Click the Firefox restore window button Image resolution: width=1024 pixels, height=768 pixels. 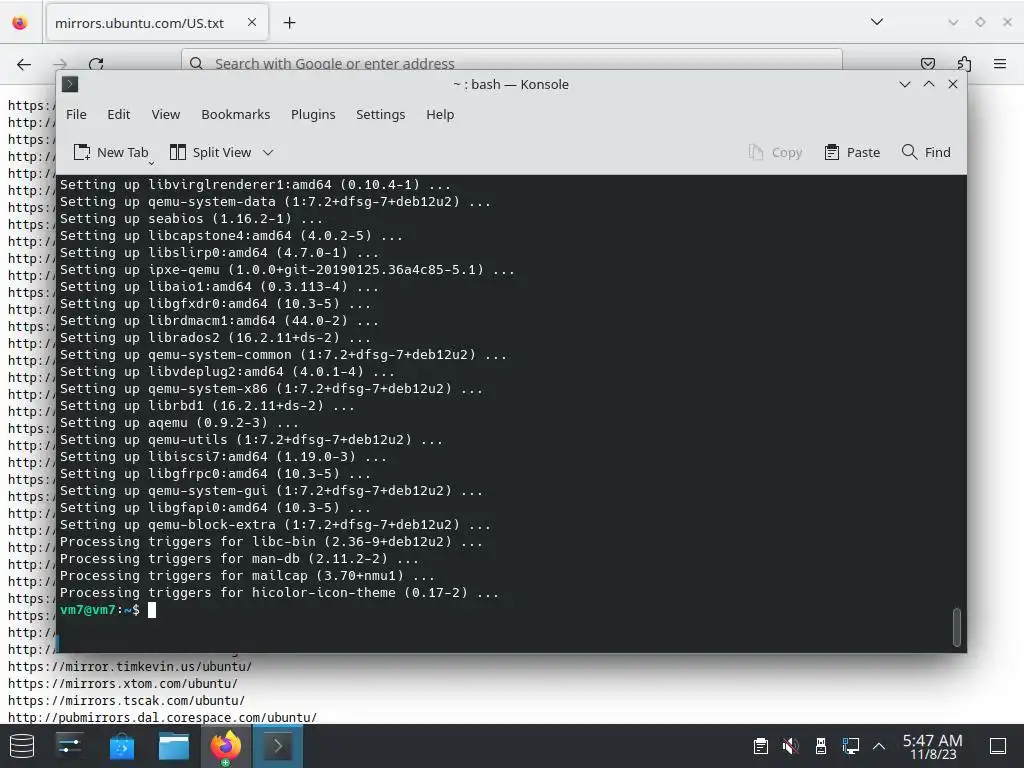point(980,22)
